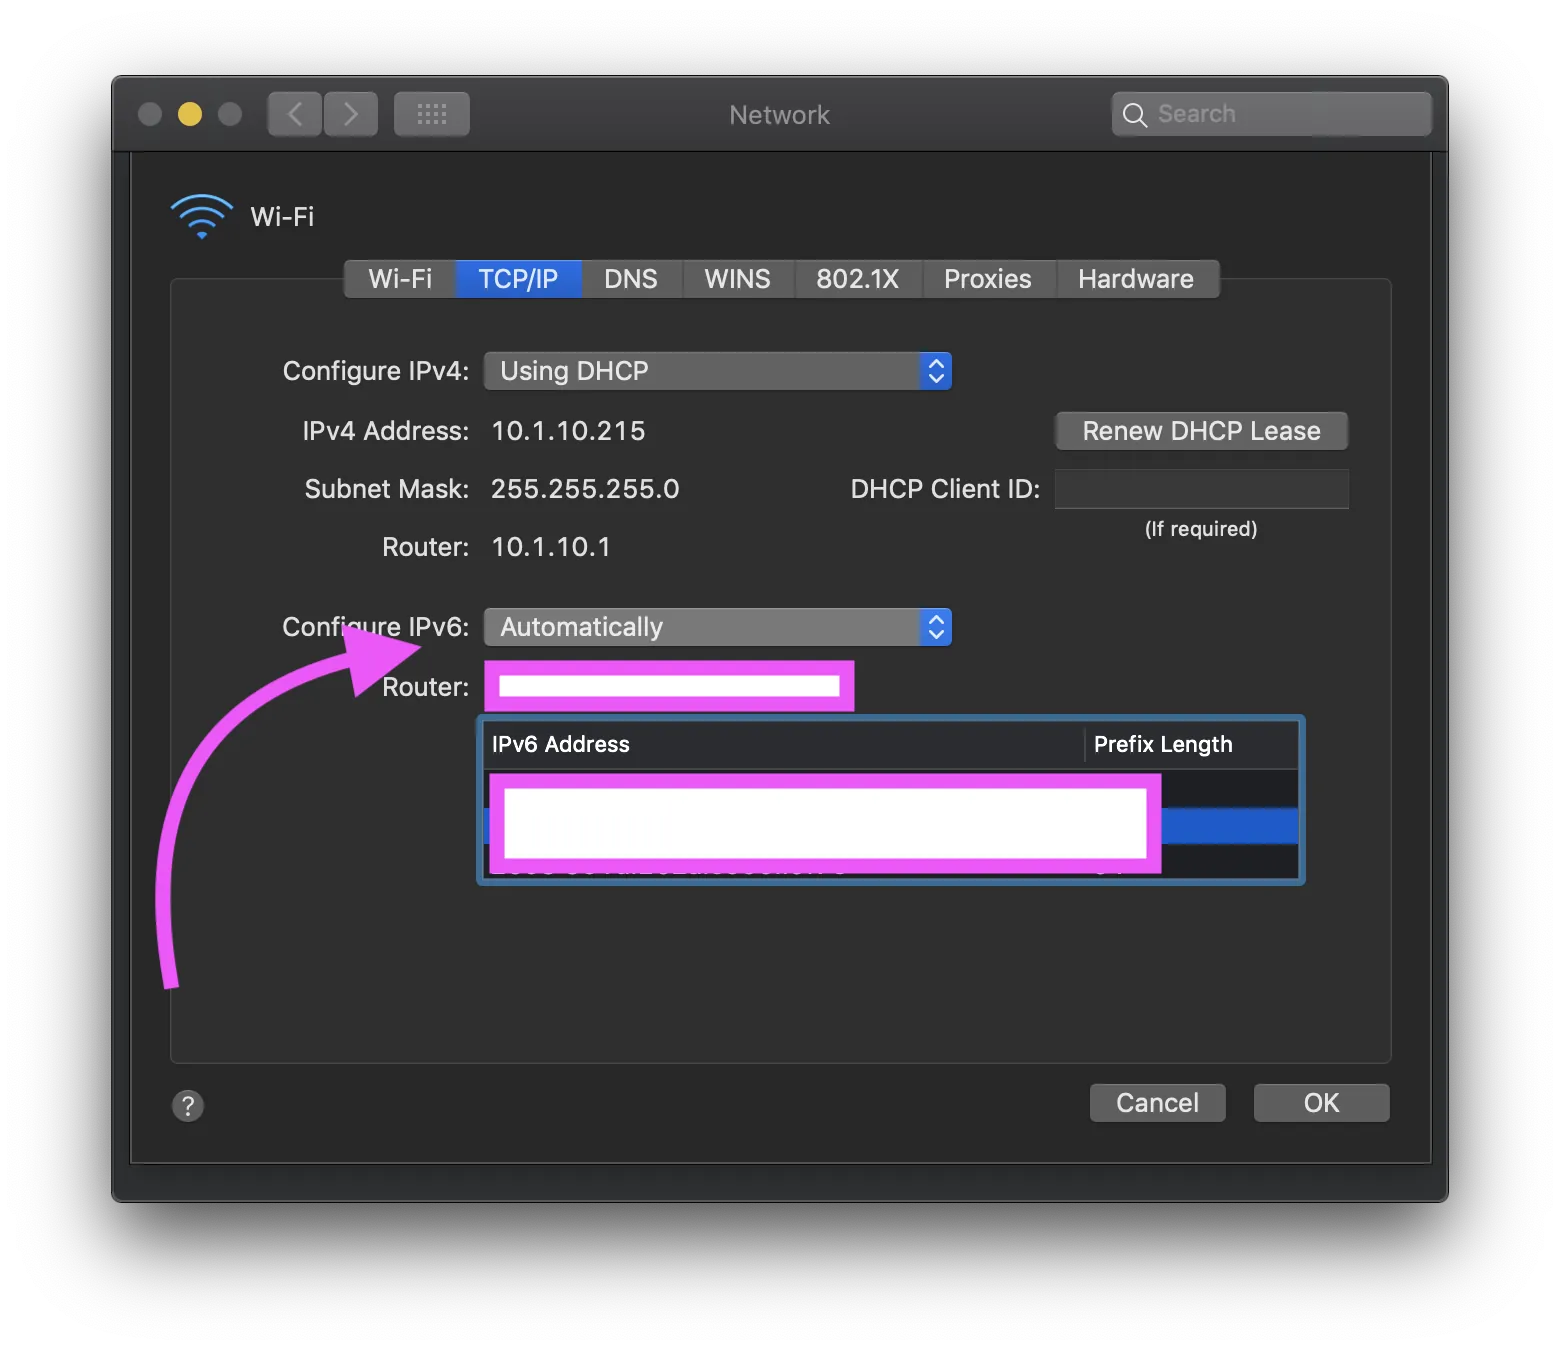Click into the DHCP Client ID field

(x=1202, y=489)
